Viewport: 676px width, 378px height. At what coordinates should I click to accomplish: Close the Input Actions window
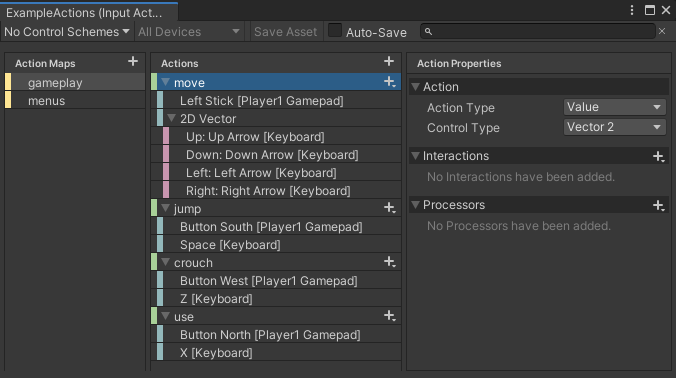666,10
